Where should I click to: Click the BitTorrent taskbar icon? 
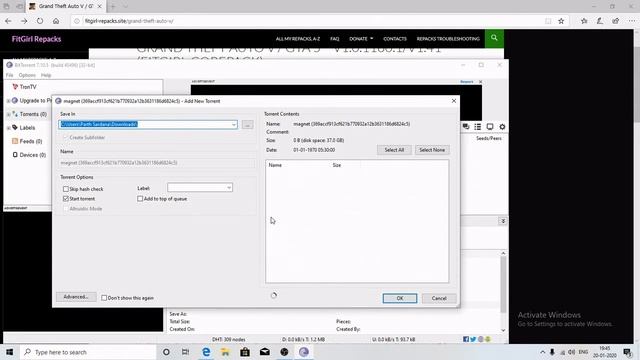(x=304, y=352)
